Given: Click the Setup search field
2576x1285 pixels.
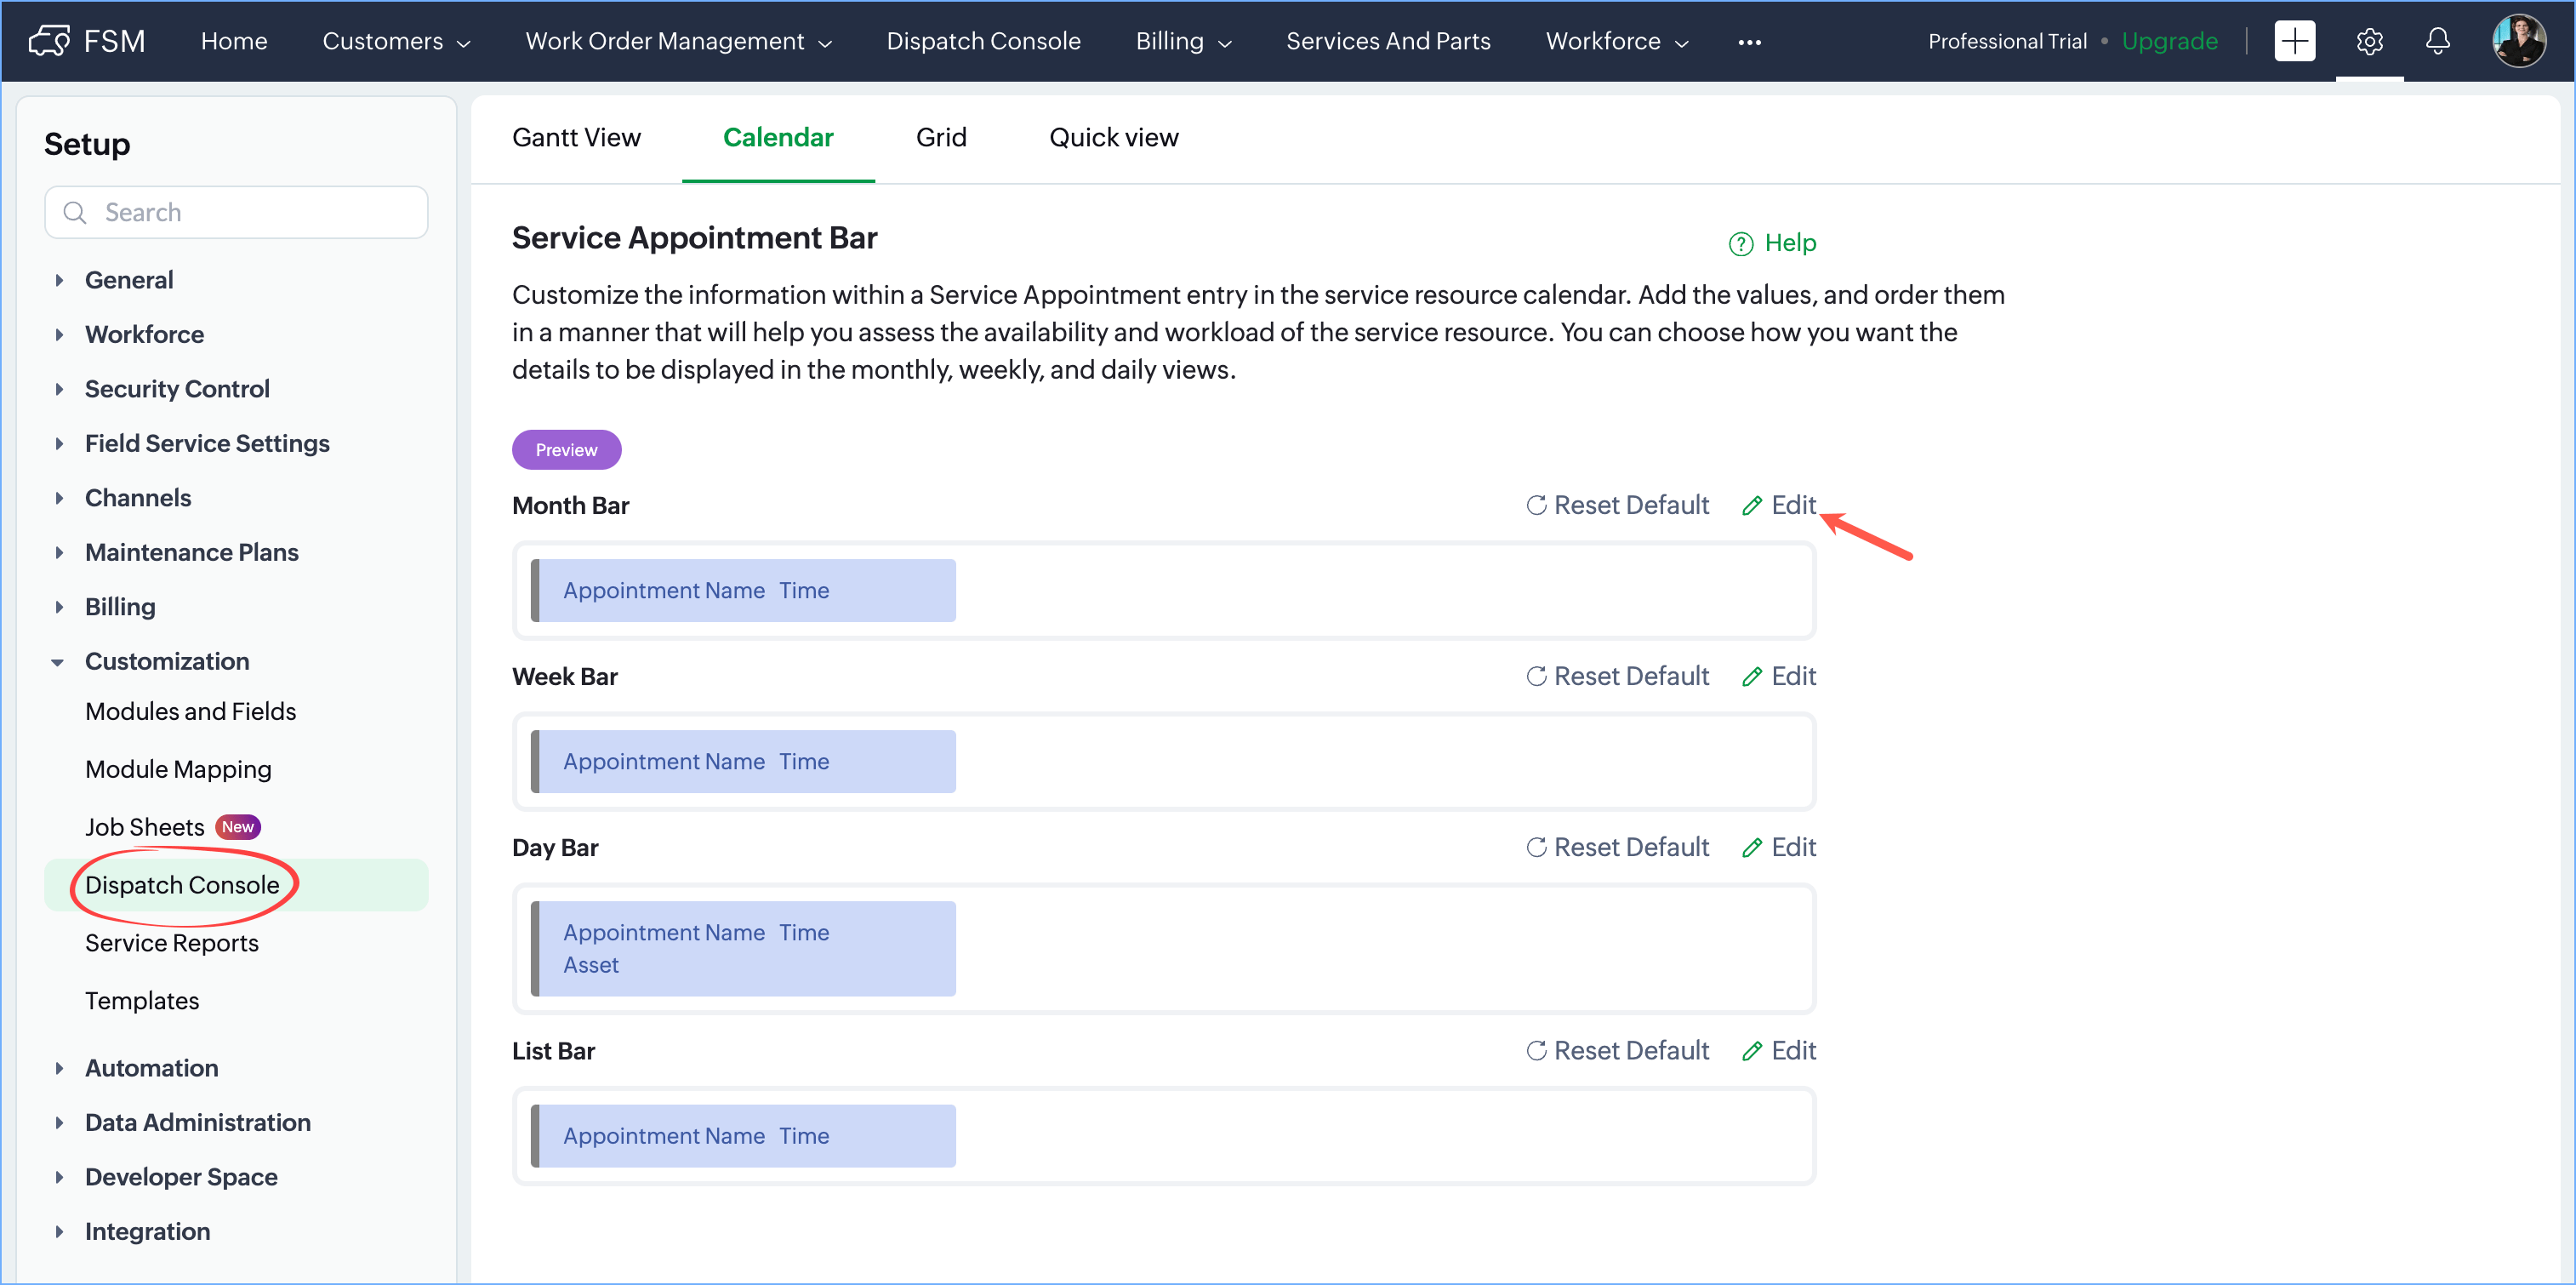Looking at the screenshot, I should (x=236, y=213).
